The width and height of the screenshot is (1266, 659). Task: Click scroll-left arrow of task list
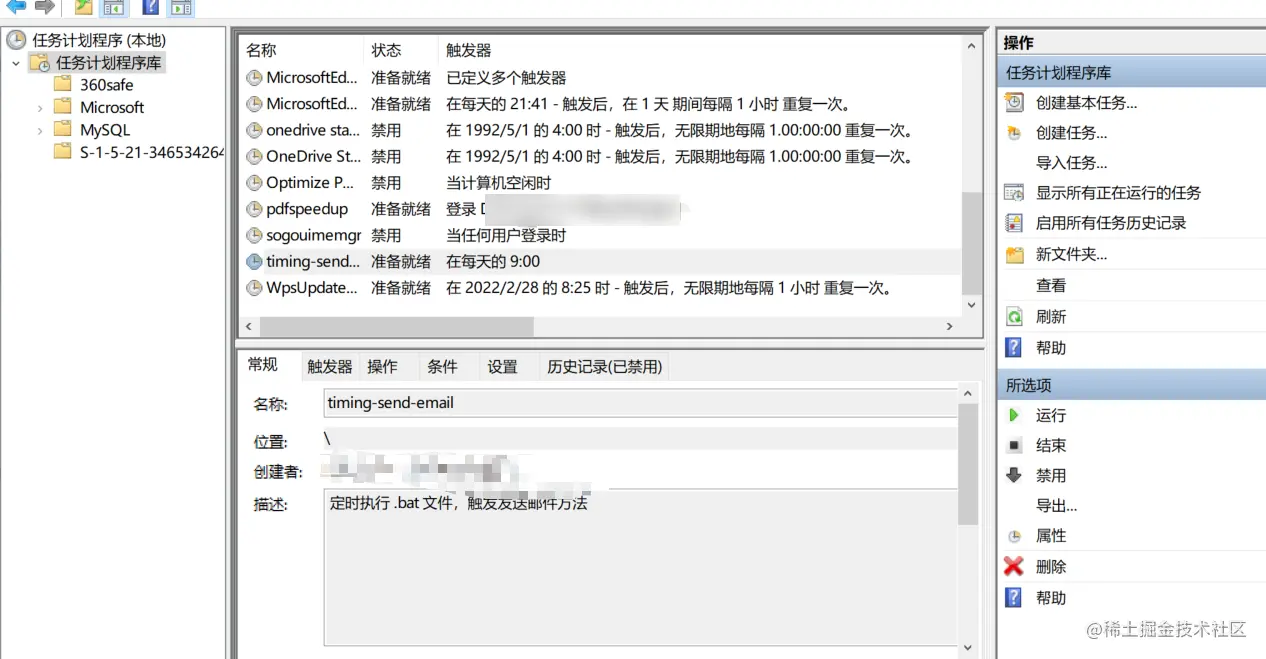(249, 326)
